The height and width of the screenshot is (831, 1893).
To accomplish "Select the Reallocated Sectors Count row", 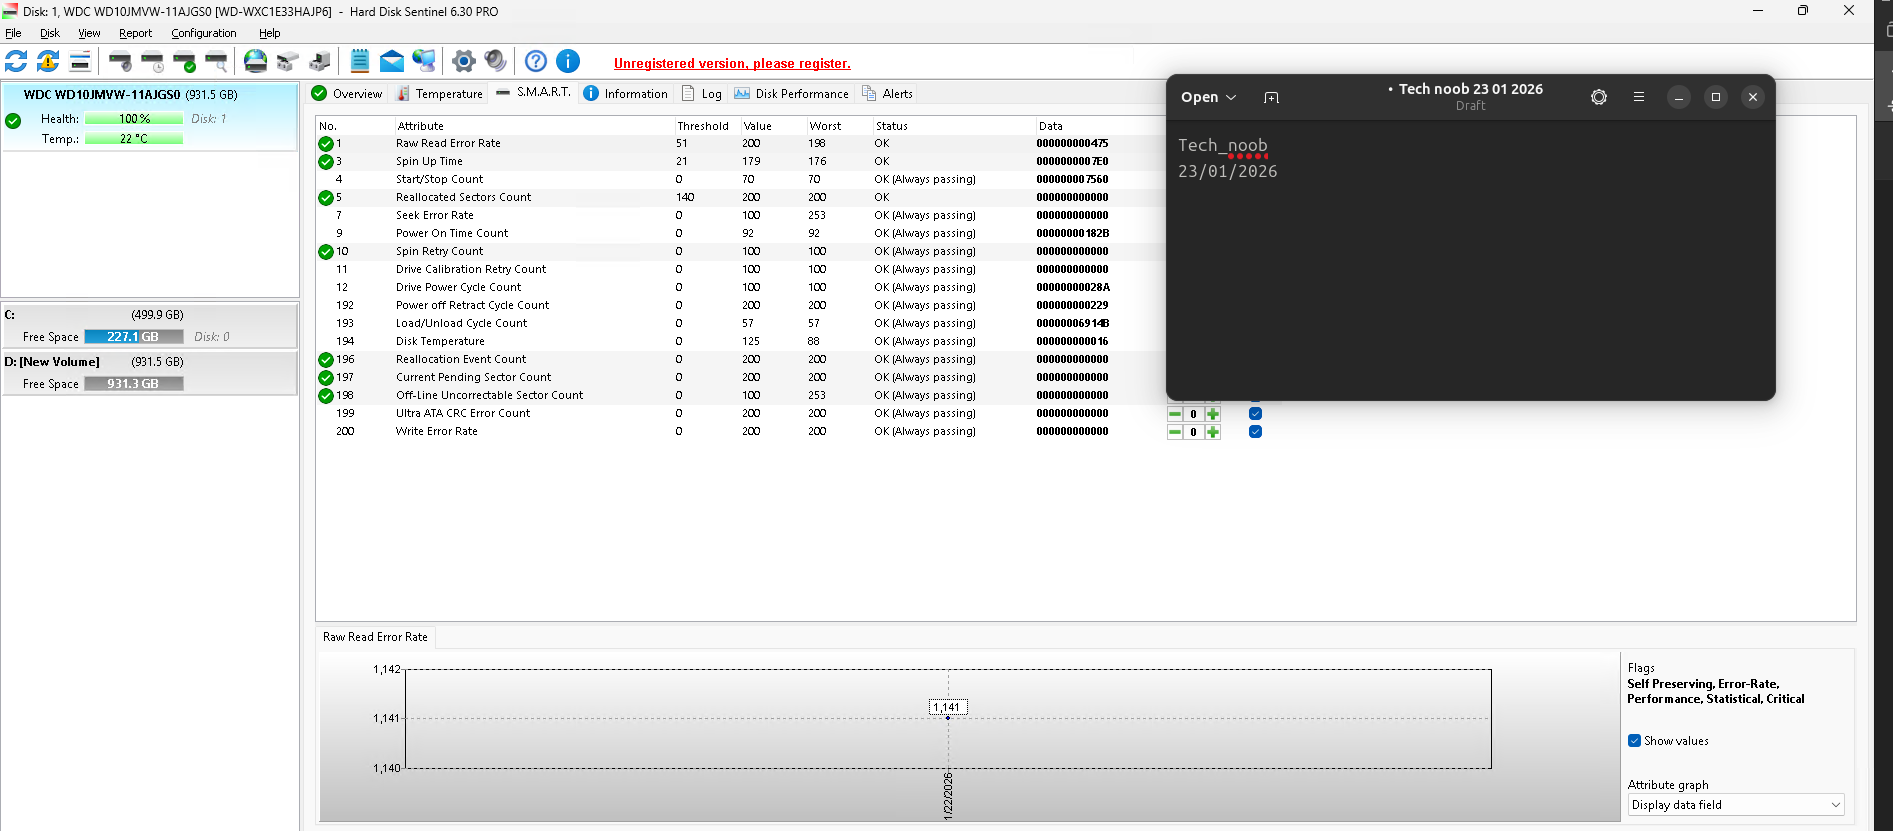I will coord(463,197).
